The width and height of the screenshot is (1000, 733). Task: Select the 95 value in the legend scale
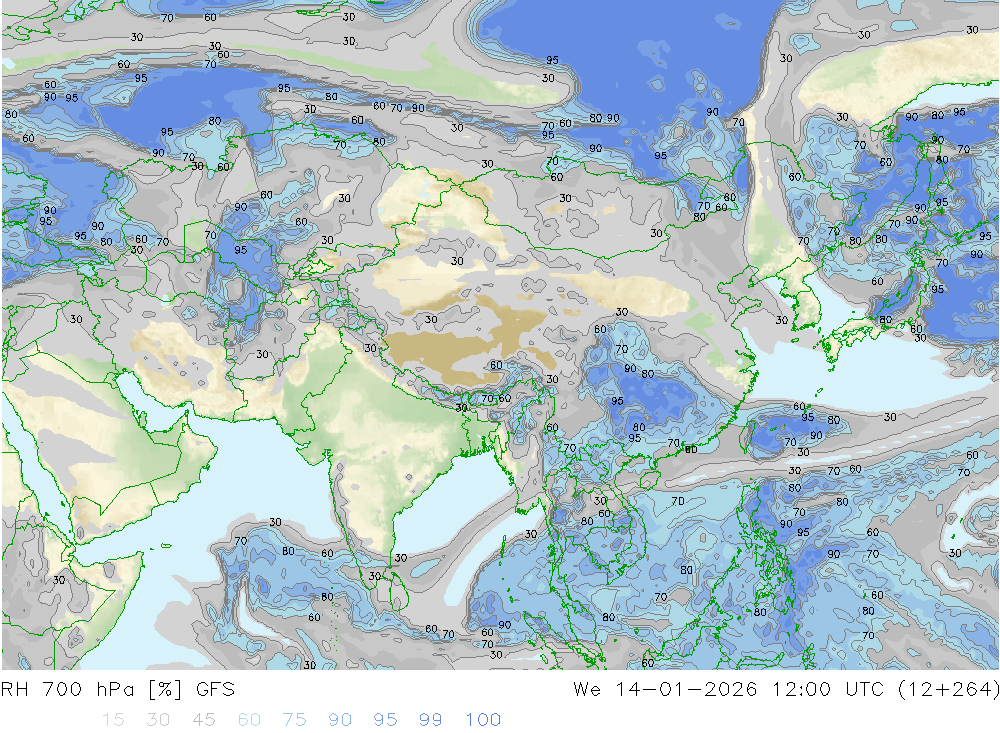386,720
